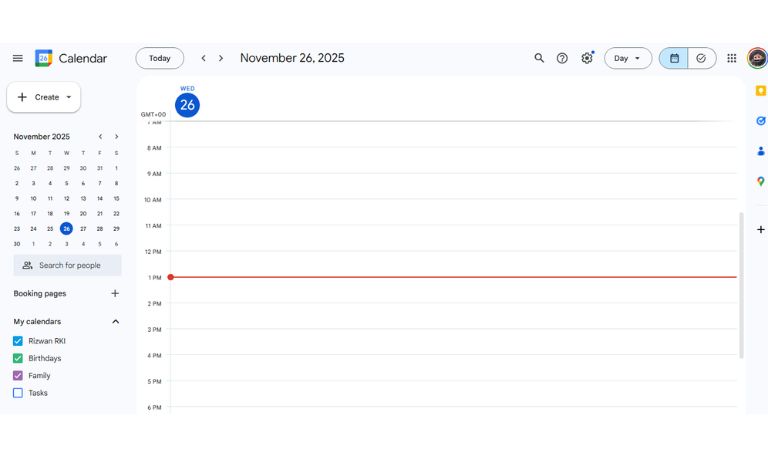Show the previous month in the mini calendar
This screenshot has height=460, width=768.
pyautogui.click(x=100, y=137)
